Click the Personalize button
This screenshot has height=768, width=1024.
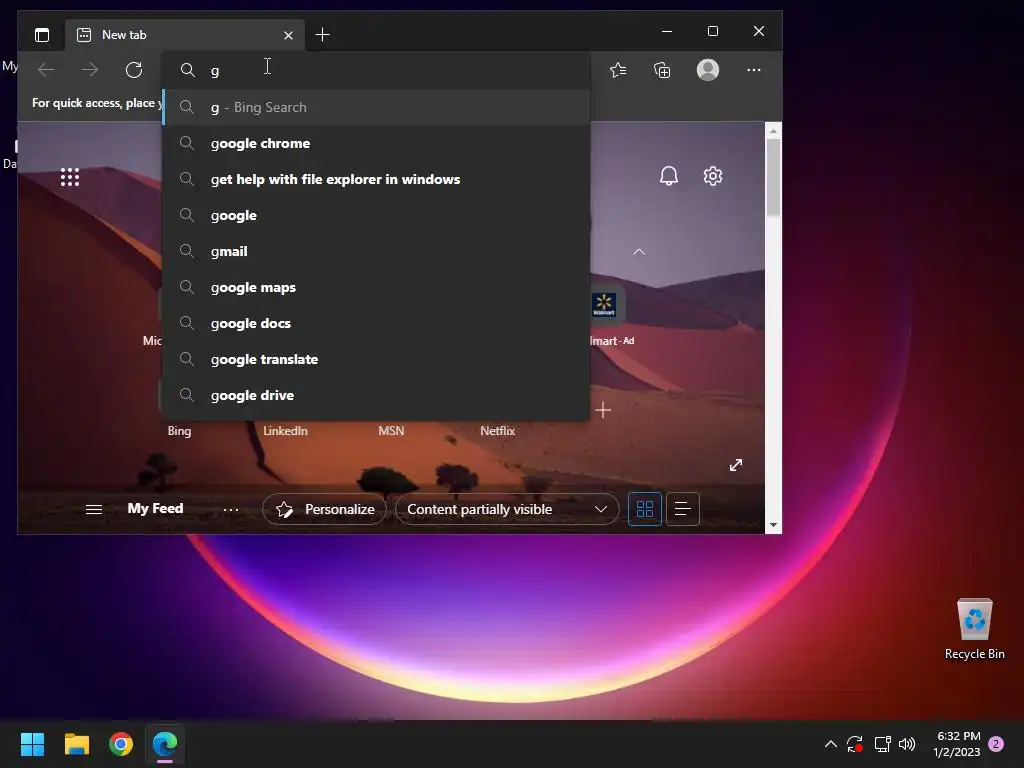pyautogui.click(x=325, y=509)
